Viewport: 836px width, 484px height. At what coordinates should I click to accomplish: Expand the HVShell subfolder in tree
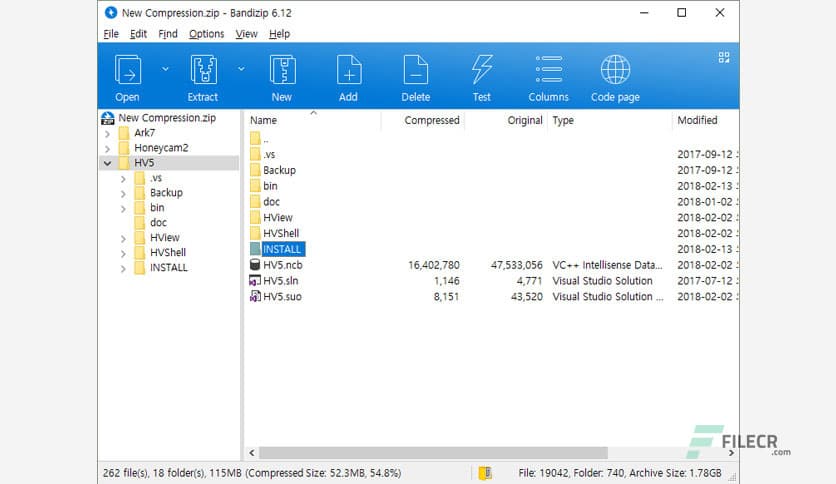pyautogui.click(x=123, y=254)
